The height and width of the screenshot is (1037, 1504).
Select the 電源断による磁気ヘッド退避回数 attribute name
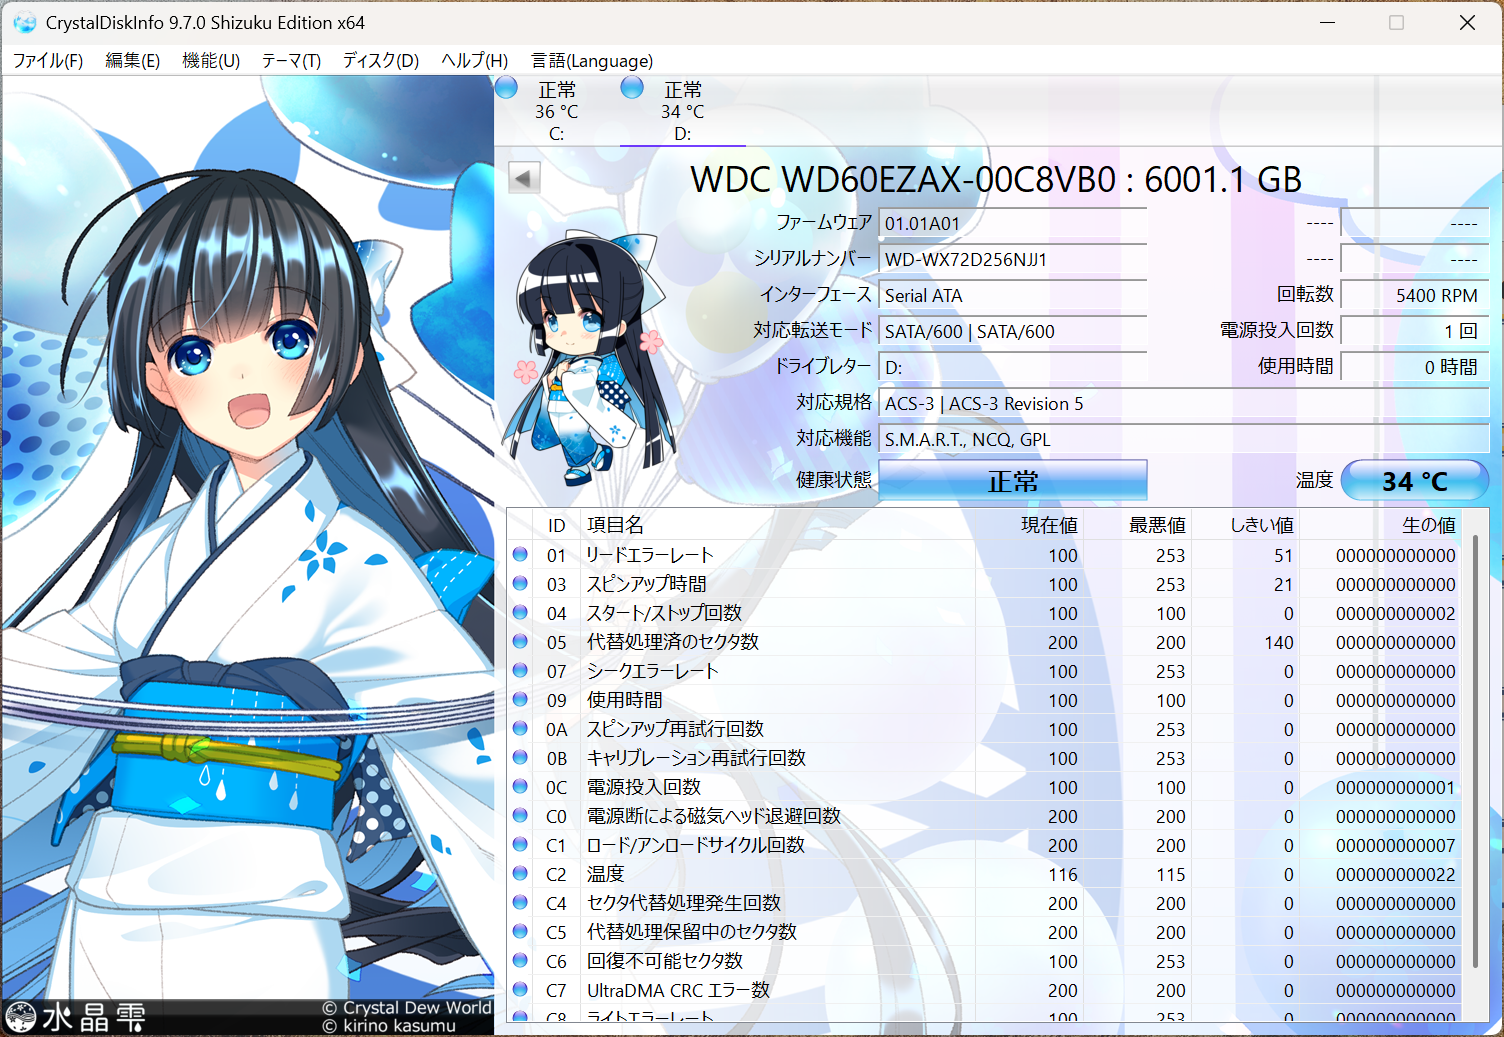[x=713, y=815]
